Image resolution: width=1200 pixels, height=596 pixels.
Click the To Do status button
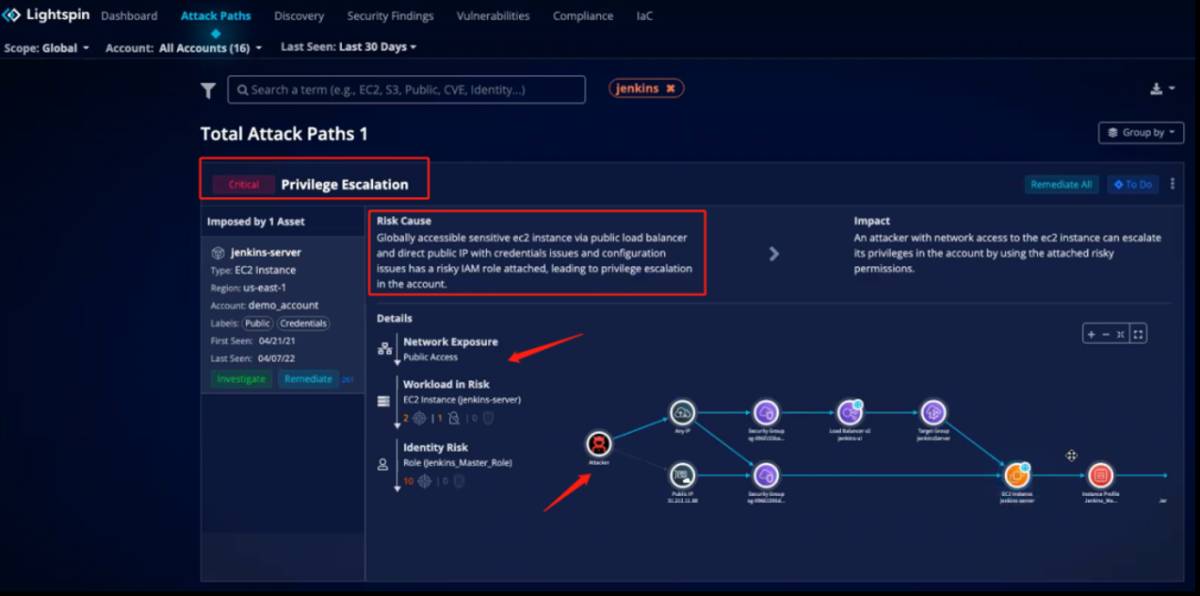pyautogui.click(x=1133, y=184)
